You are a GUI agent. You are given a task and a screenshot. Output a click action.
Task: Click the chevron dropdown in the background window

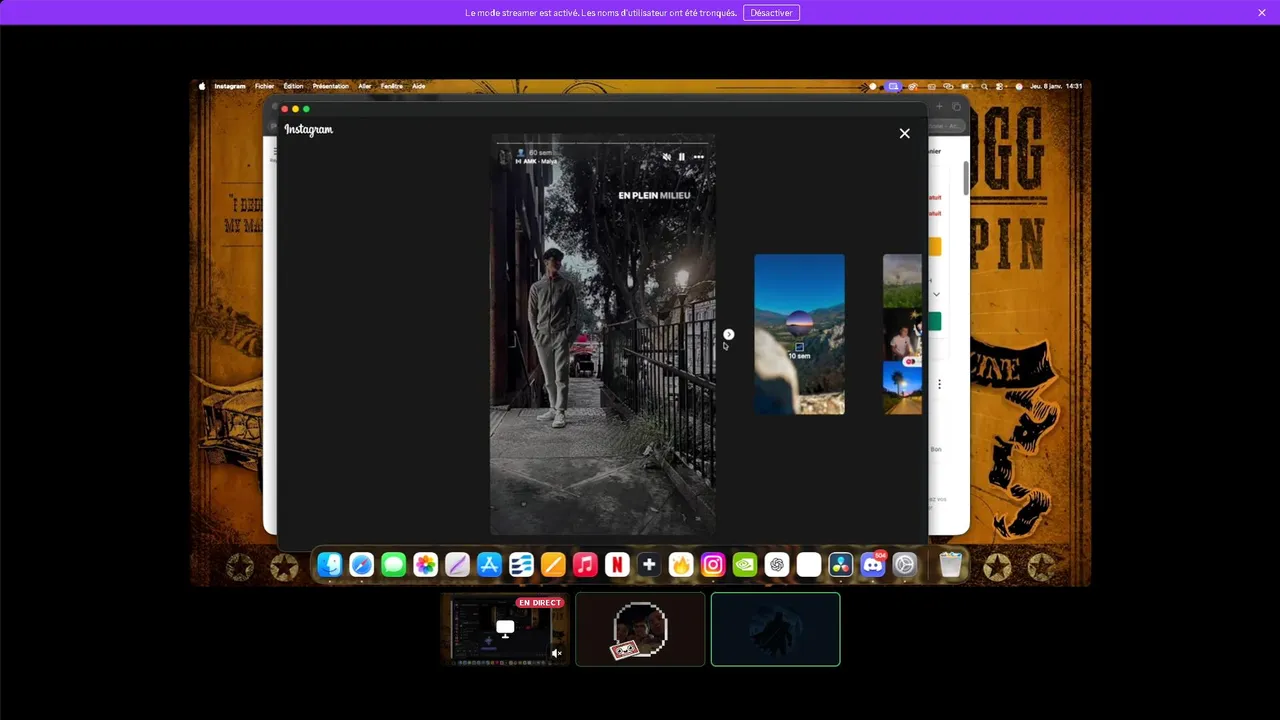pyautogui.click(x=936, y=294)
